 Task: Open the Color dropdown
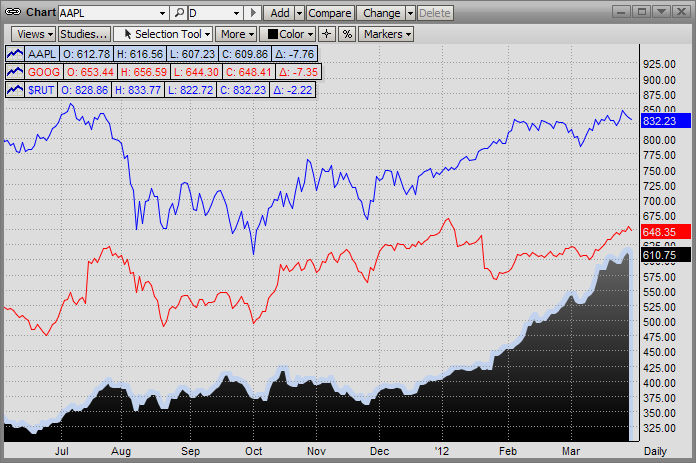click(x=288, y=34)
